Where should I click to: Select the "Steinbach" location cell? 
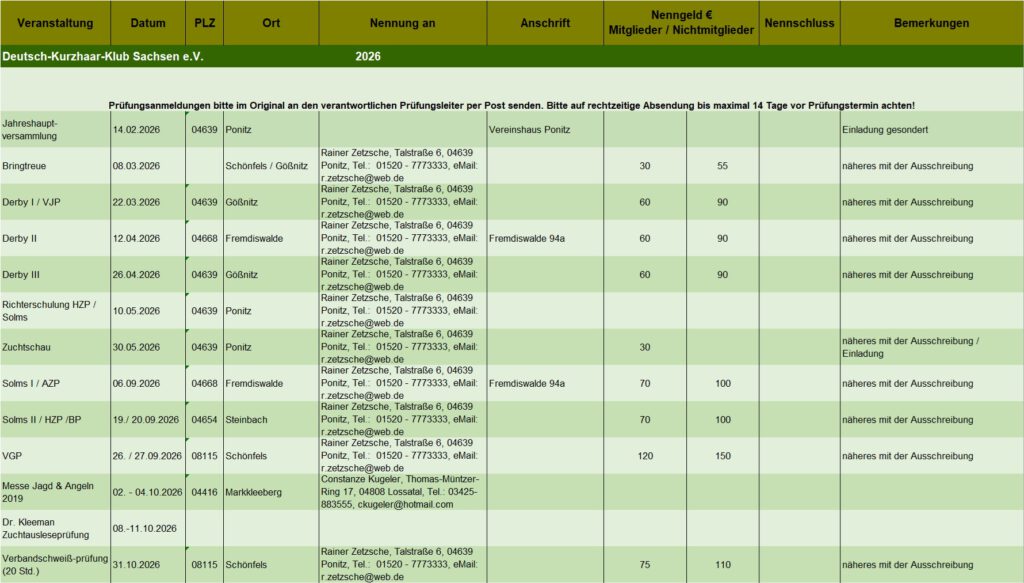270,420
